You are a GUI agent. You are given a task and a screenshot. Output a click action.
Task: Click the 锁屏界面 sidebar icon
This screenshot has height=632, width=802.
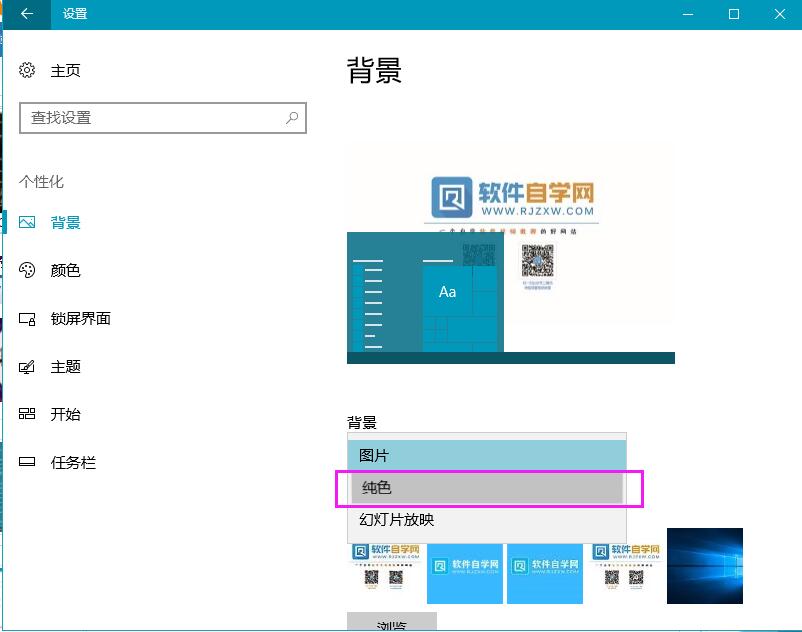click(29, 318)
